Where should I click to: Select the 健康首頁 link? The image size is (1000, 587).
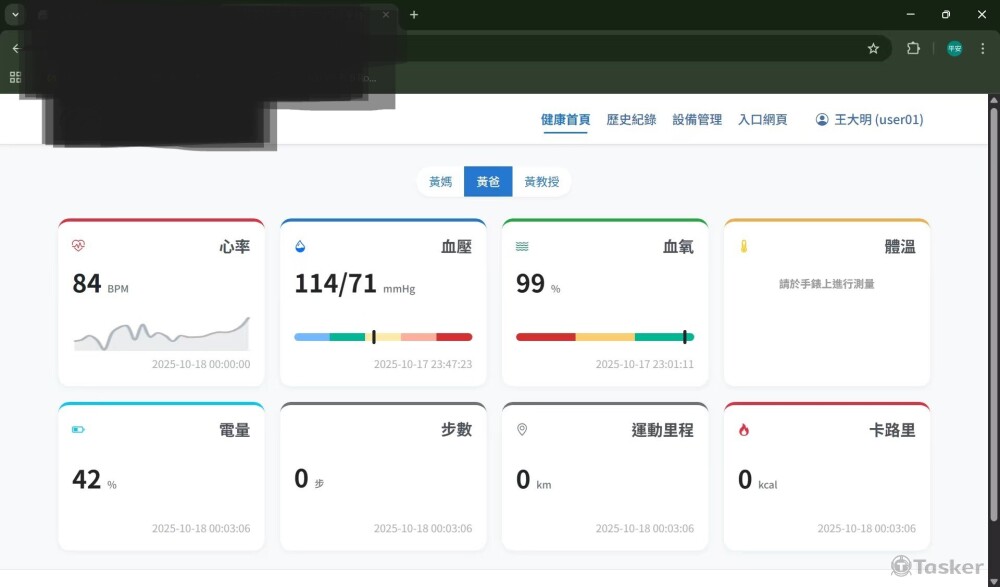pyautogui.click(x=564, y=117)
